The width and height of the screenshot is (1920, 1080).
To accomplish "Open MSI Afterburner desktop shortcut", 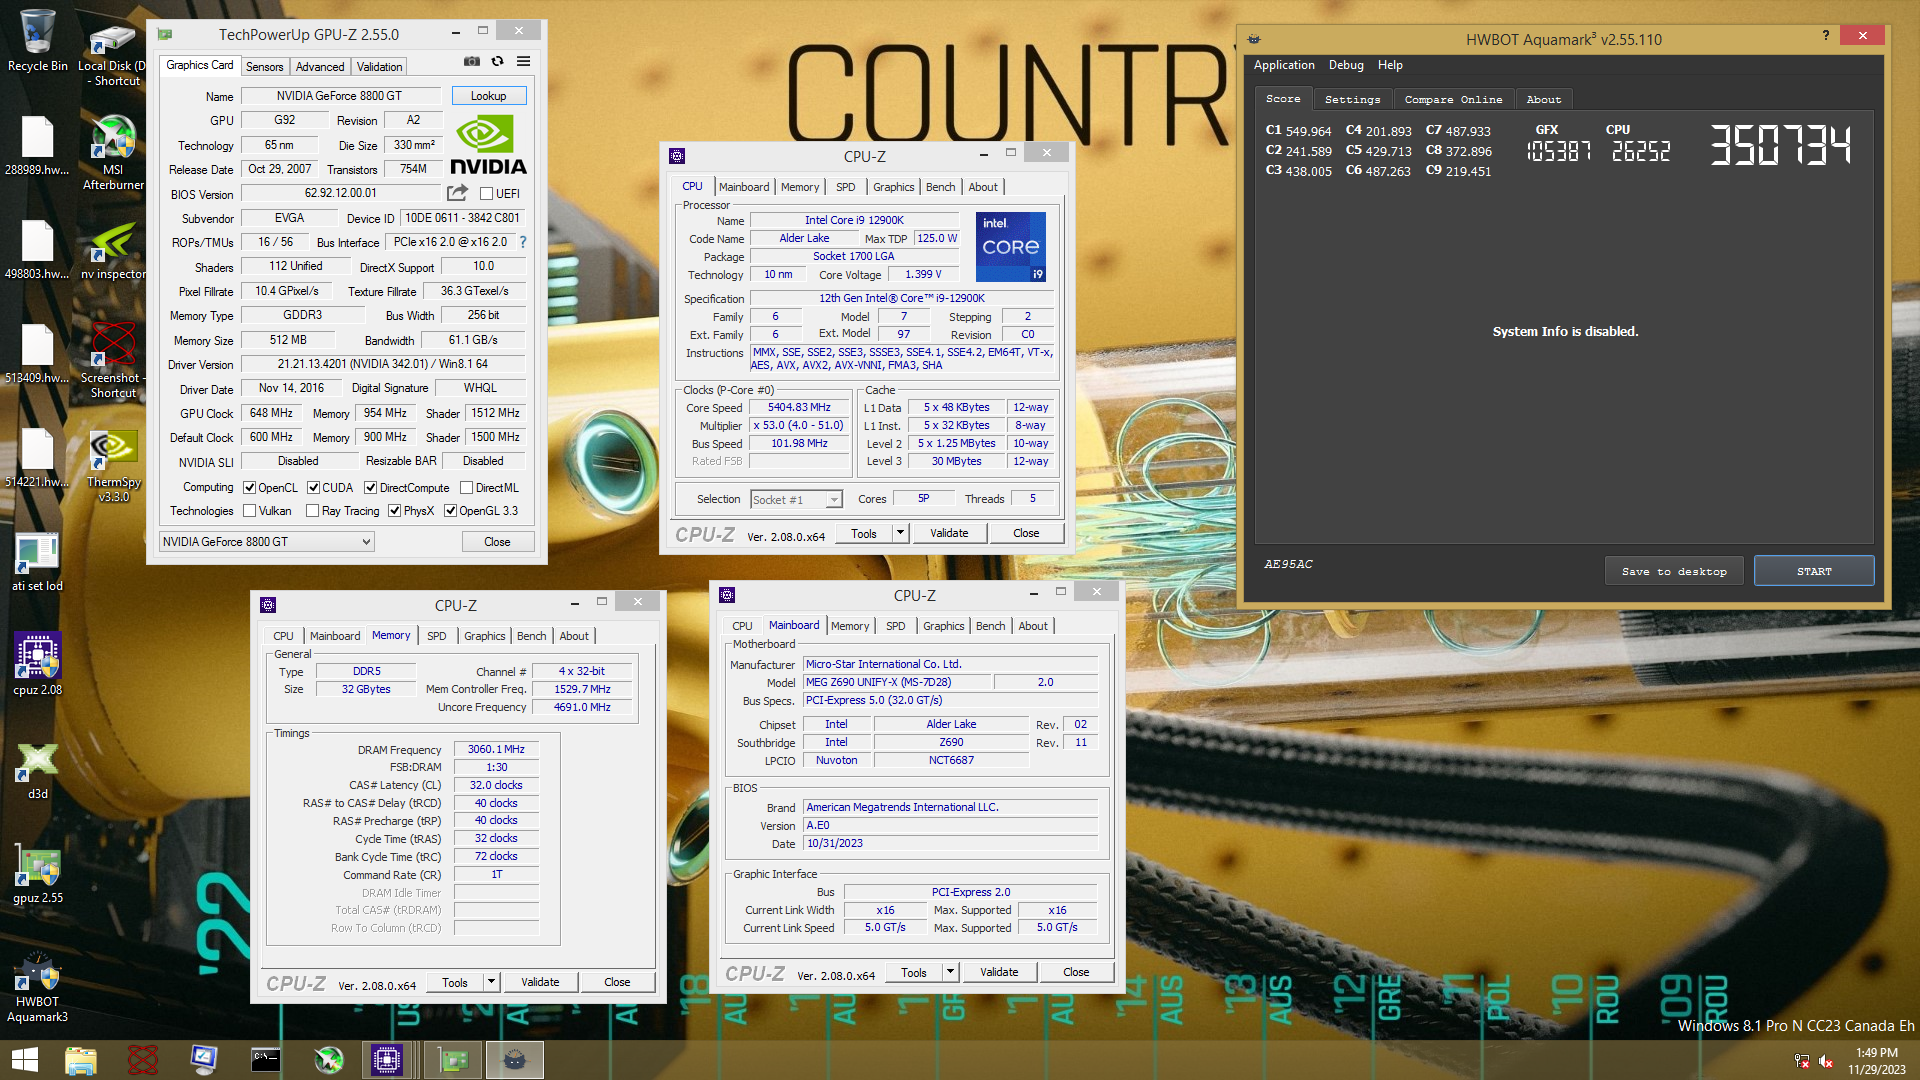I will point(113,153).
